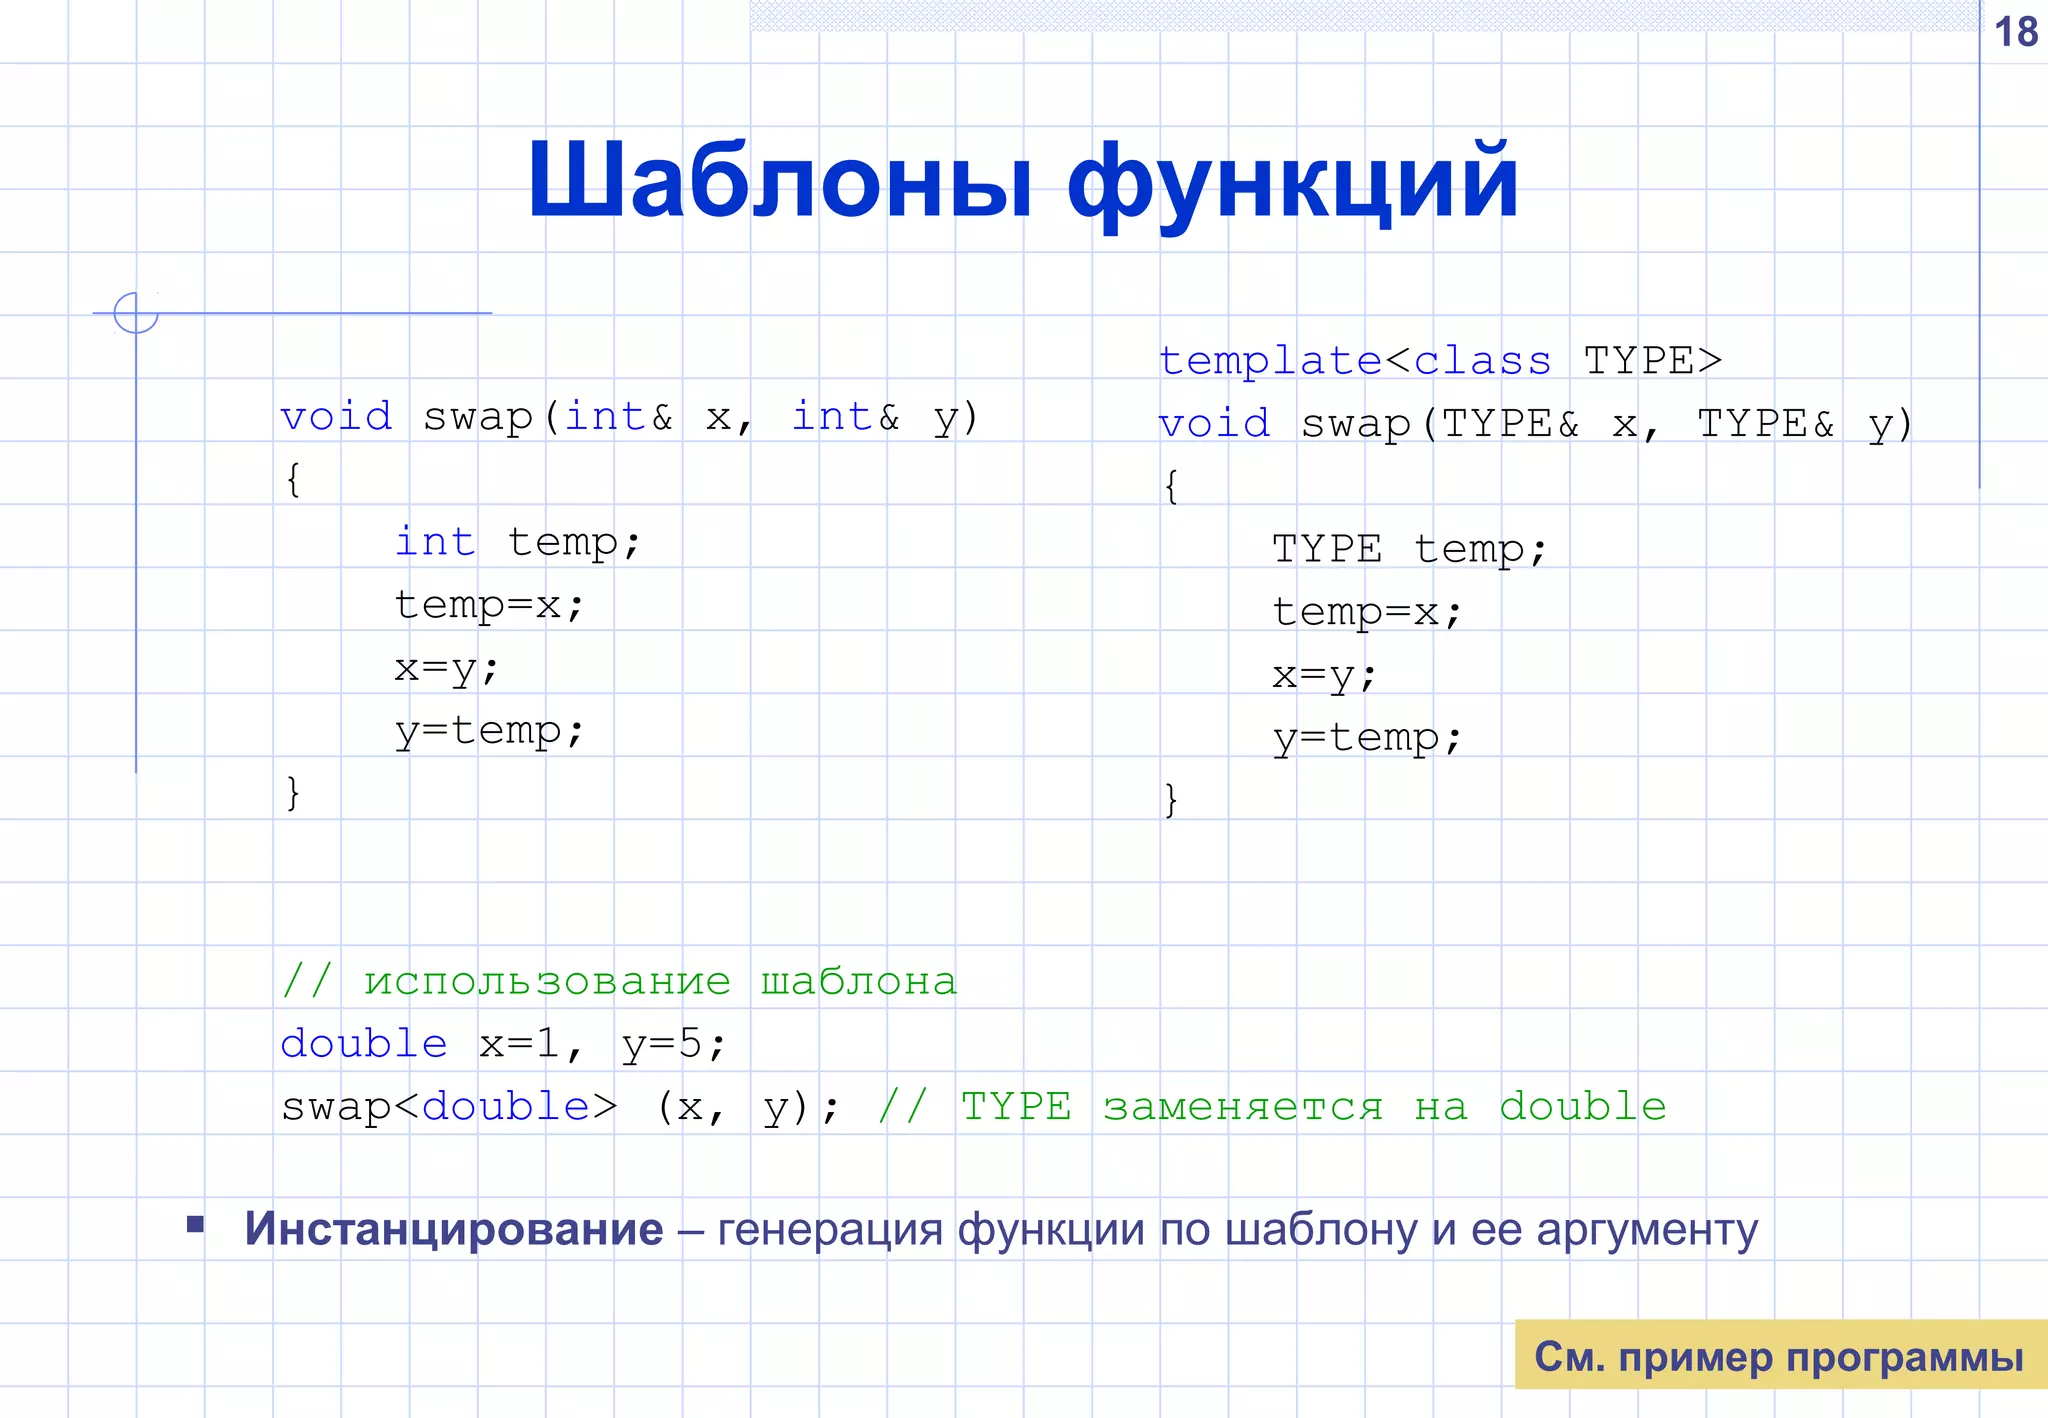Click the 'int temp;' line
Screen dimensions: 2048x1418
517,543
